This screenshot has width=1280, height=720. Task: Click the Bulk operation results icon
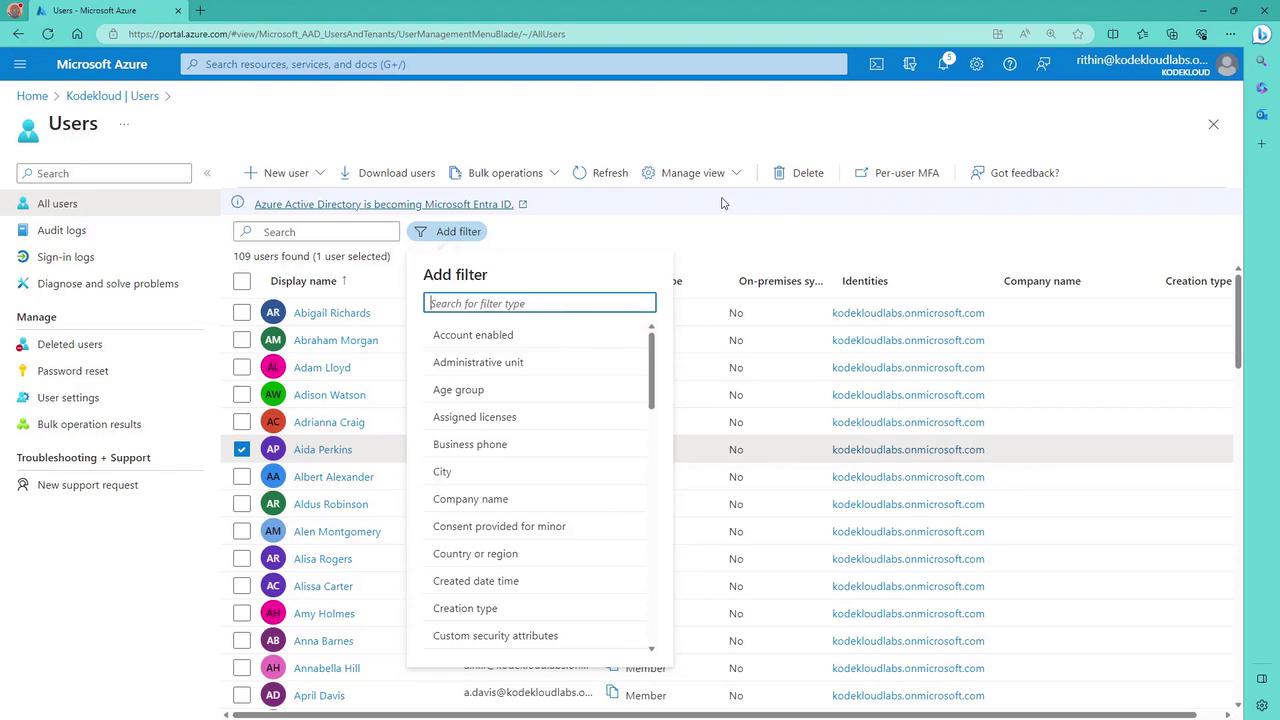[24, 424]
